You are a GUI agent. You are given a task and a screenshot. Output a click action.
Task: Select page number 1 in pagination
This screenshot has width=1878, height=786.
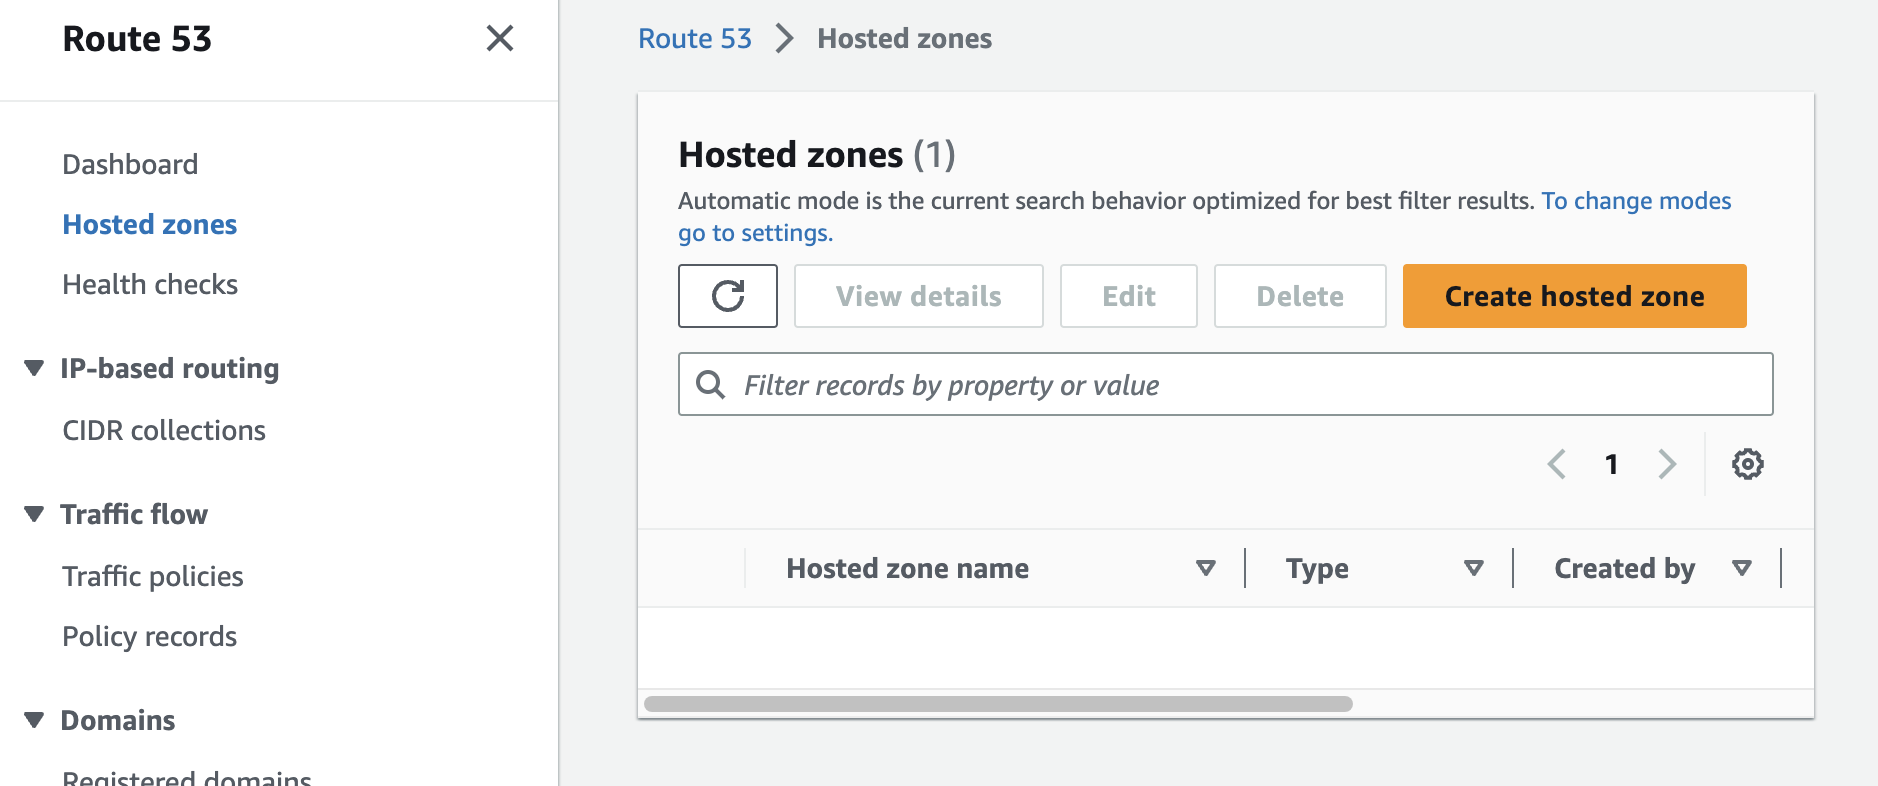click(x=1611, y=464)
